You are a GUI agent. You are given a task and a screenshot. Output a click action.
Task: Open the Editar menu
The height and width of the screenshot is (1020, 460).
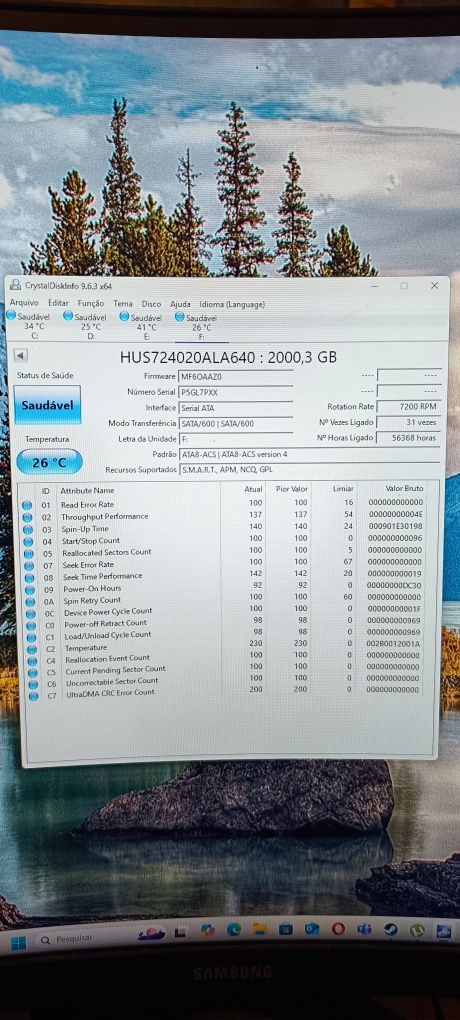(58, 303)
